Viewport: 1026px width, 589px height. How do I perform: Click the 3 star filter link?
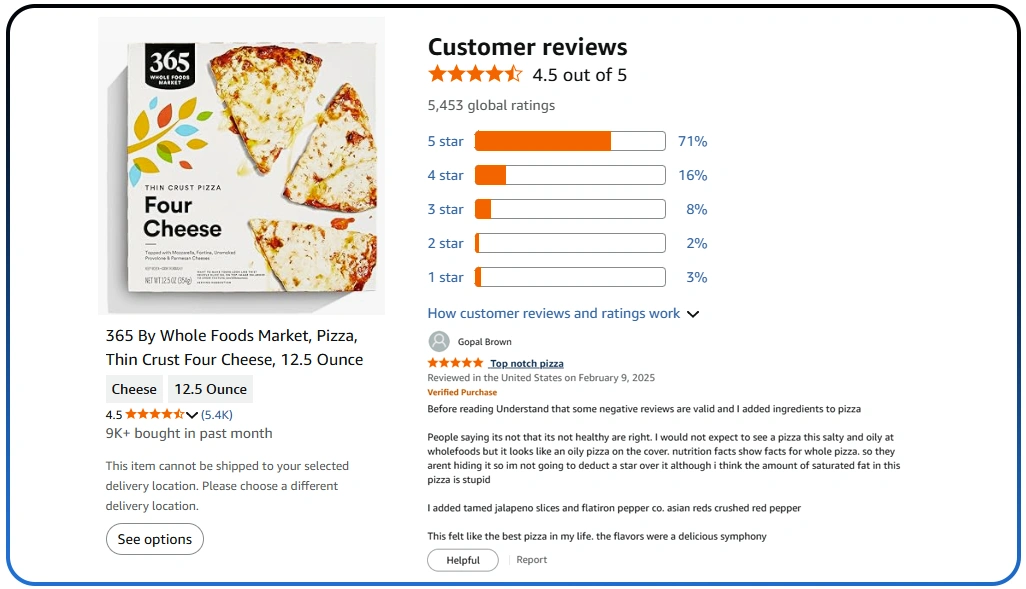pyautogui.click(x=445, y=209)
